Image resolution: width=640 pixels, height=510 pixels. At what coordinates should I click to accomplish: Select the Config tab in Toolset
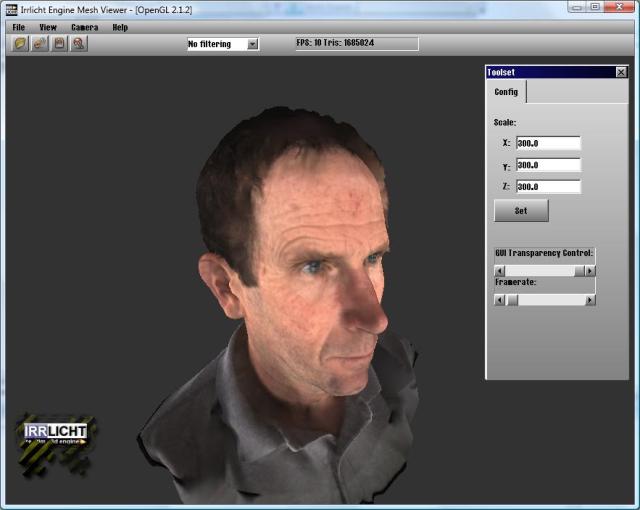pyautogui.click(x=506, y=92)
